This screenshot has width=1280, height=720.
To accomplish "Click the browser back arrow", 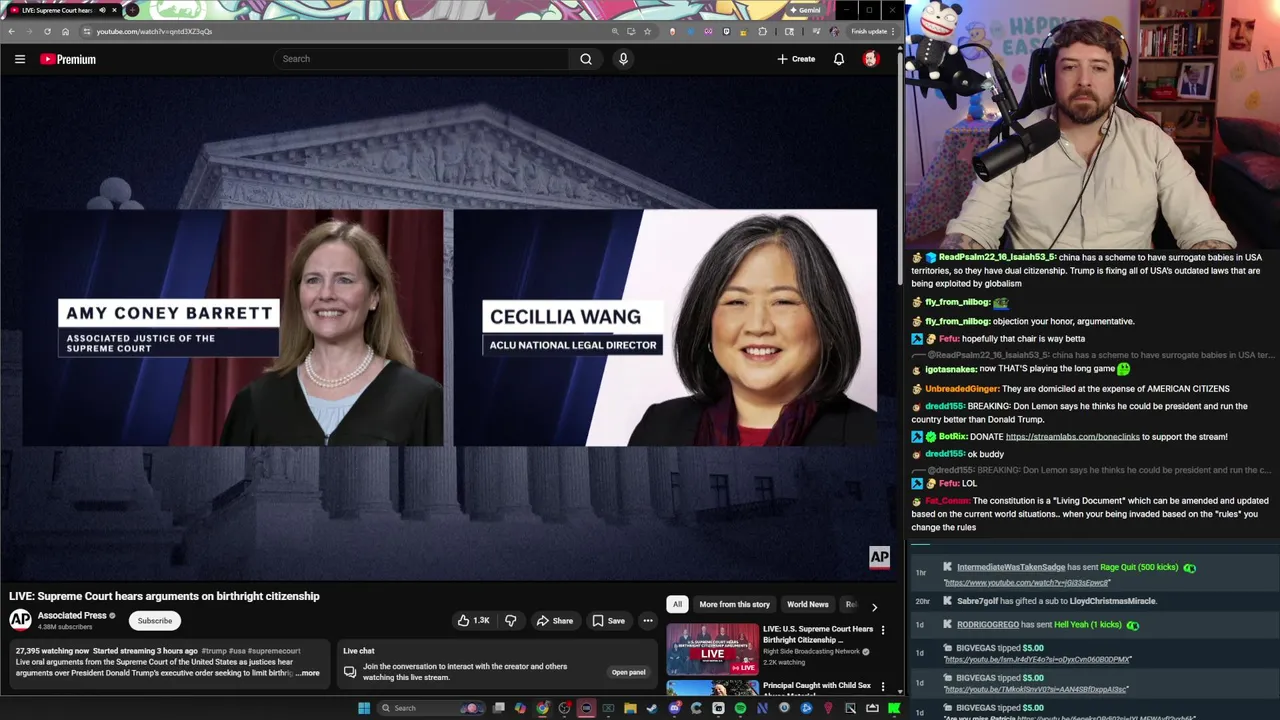I will 11,31.
